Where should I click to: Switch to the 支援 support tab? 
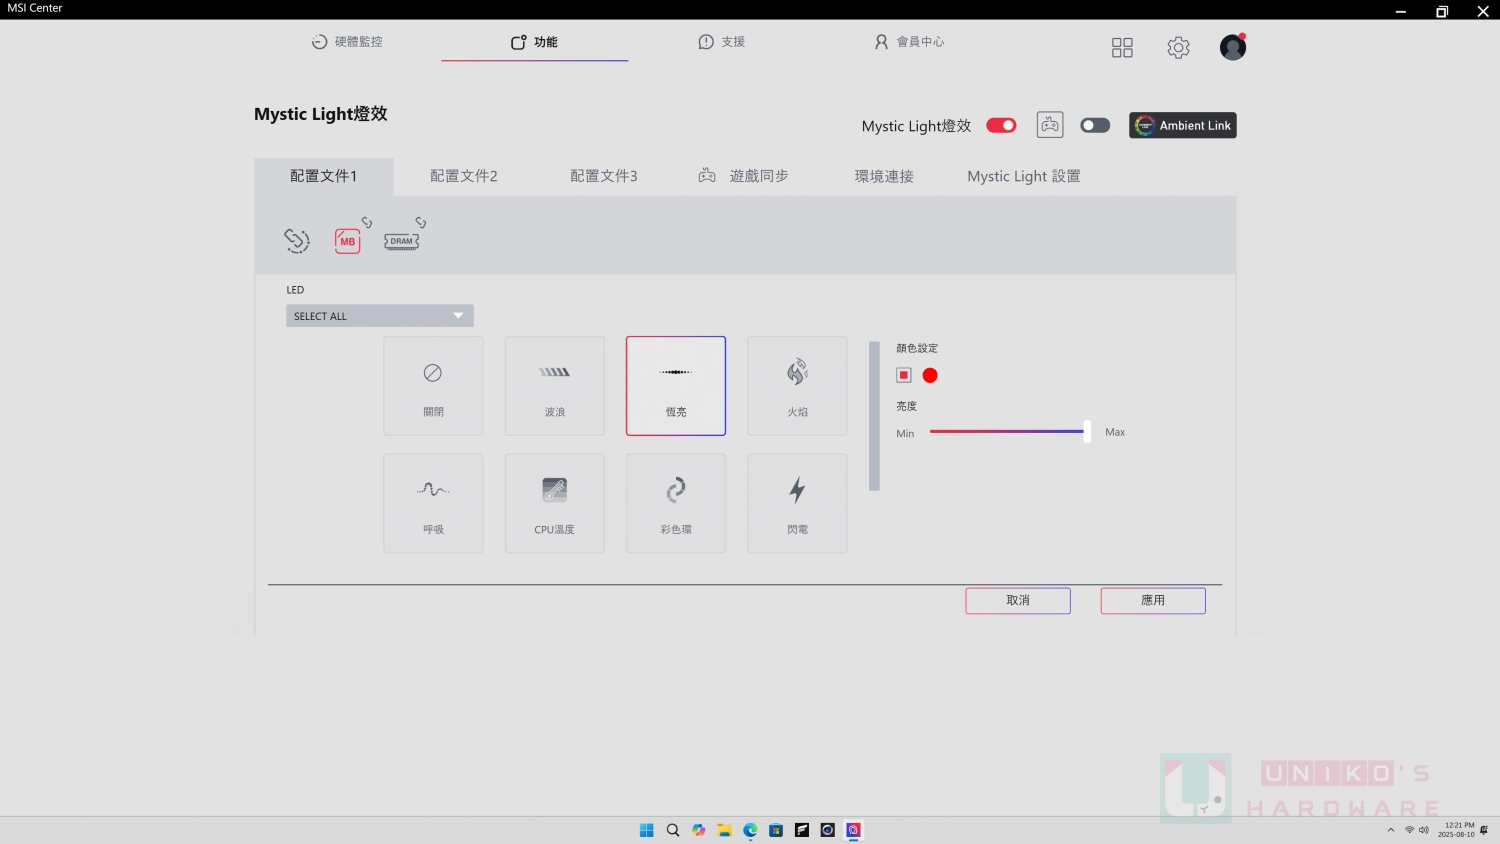click(x=721, y=42)
